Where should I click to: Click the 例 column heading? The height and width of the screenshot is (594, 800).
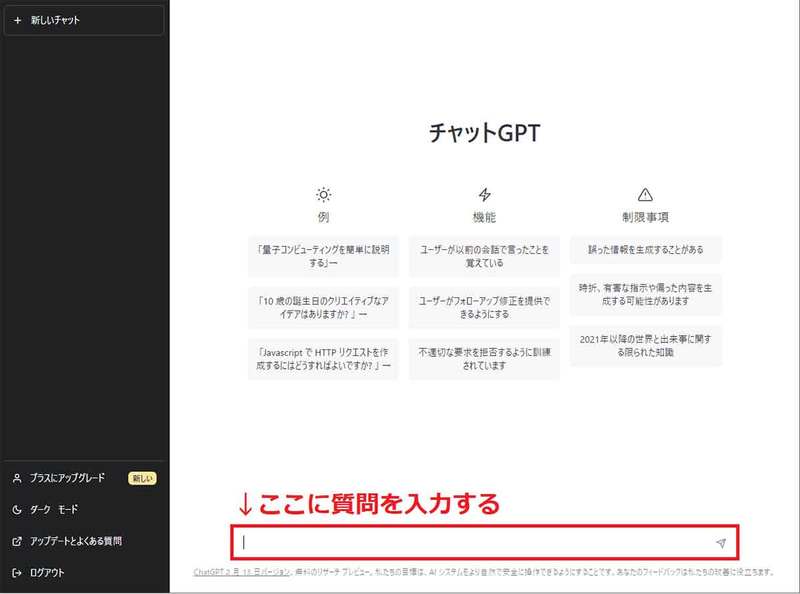323,217
